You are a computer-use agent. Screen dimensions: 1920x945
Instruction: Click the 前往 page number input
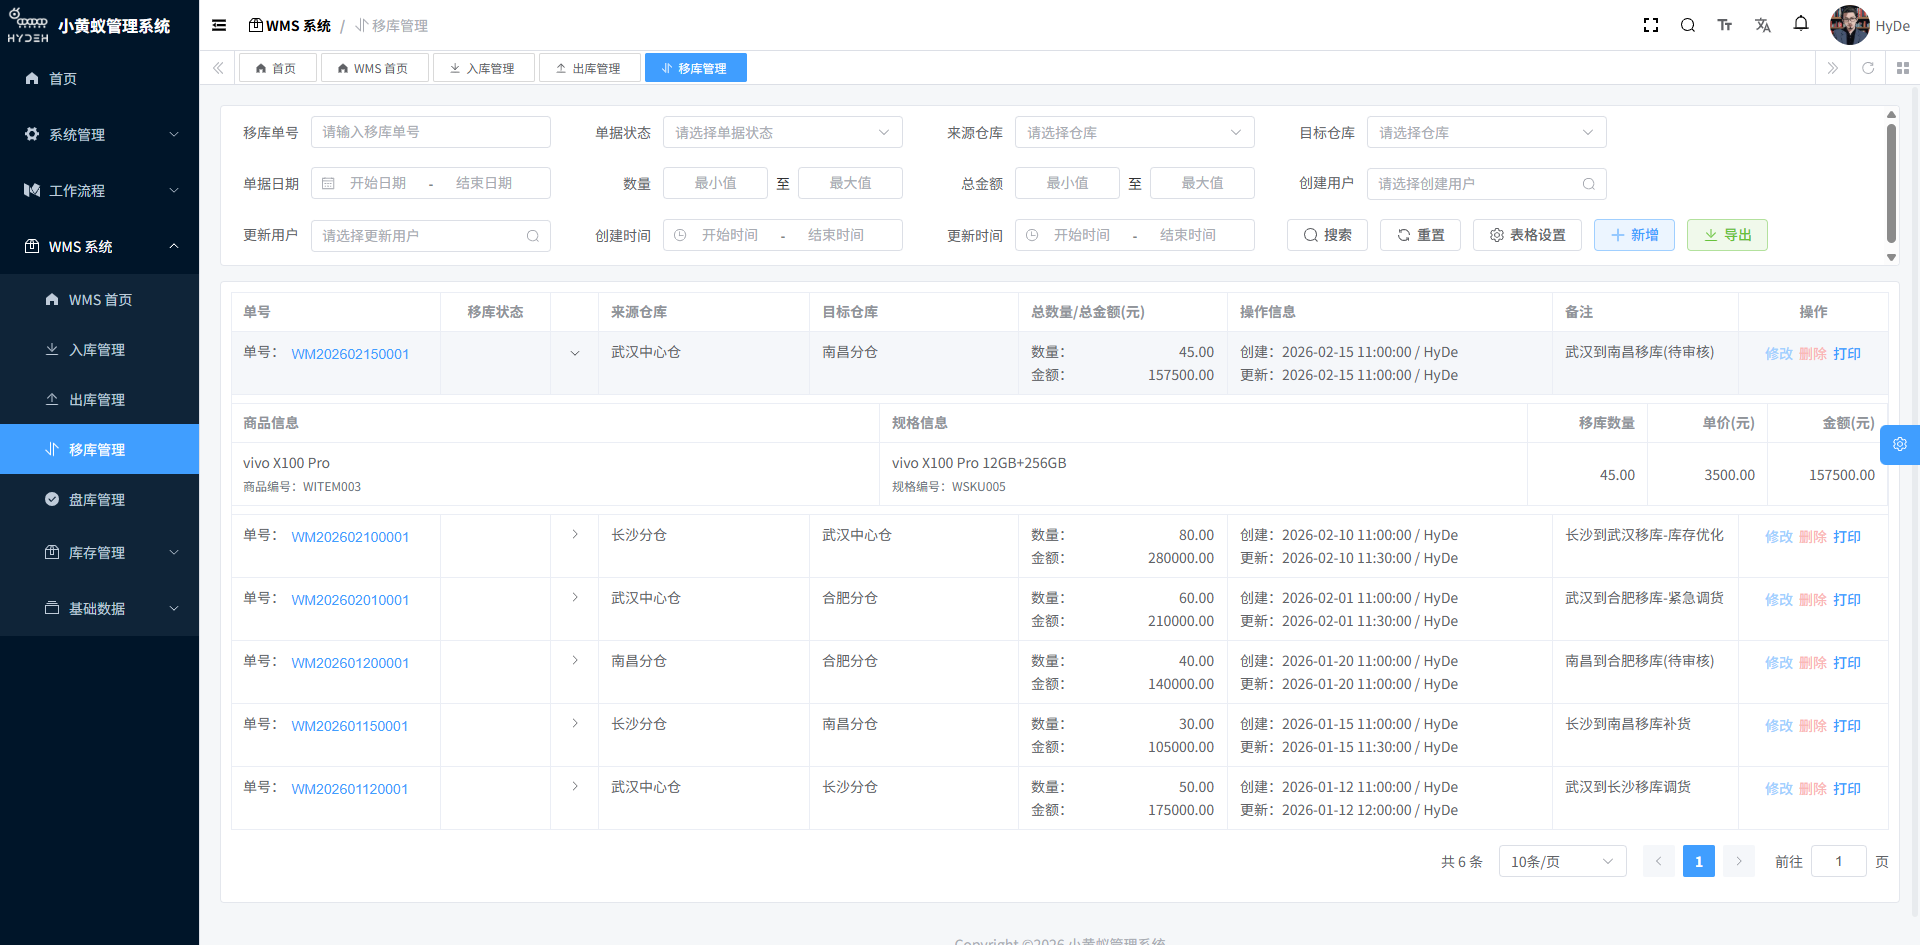point(1838,861)
